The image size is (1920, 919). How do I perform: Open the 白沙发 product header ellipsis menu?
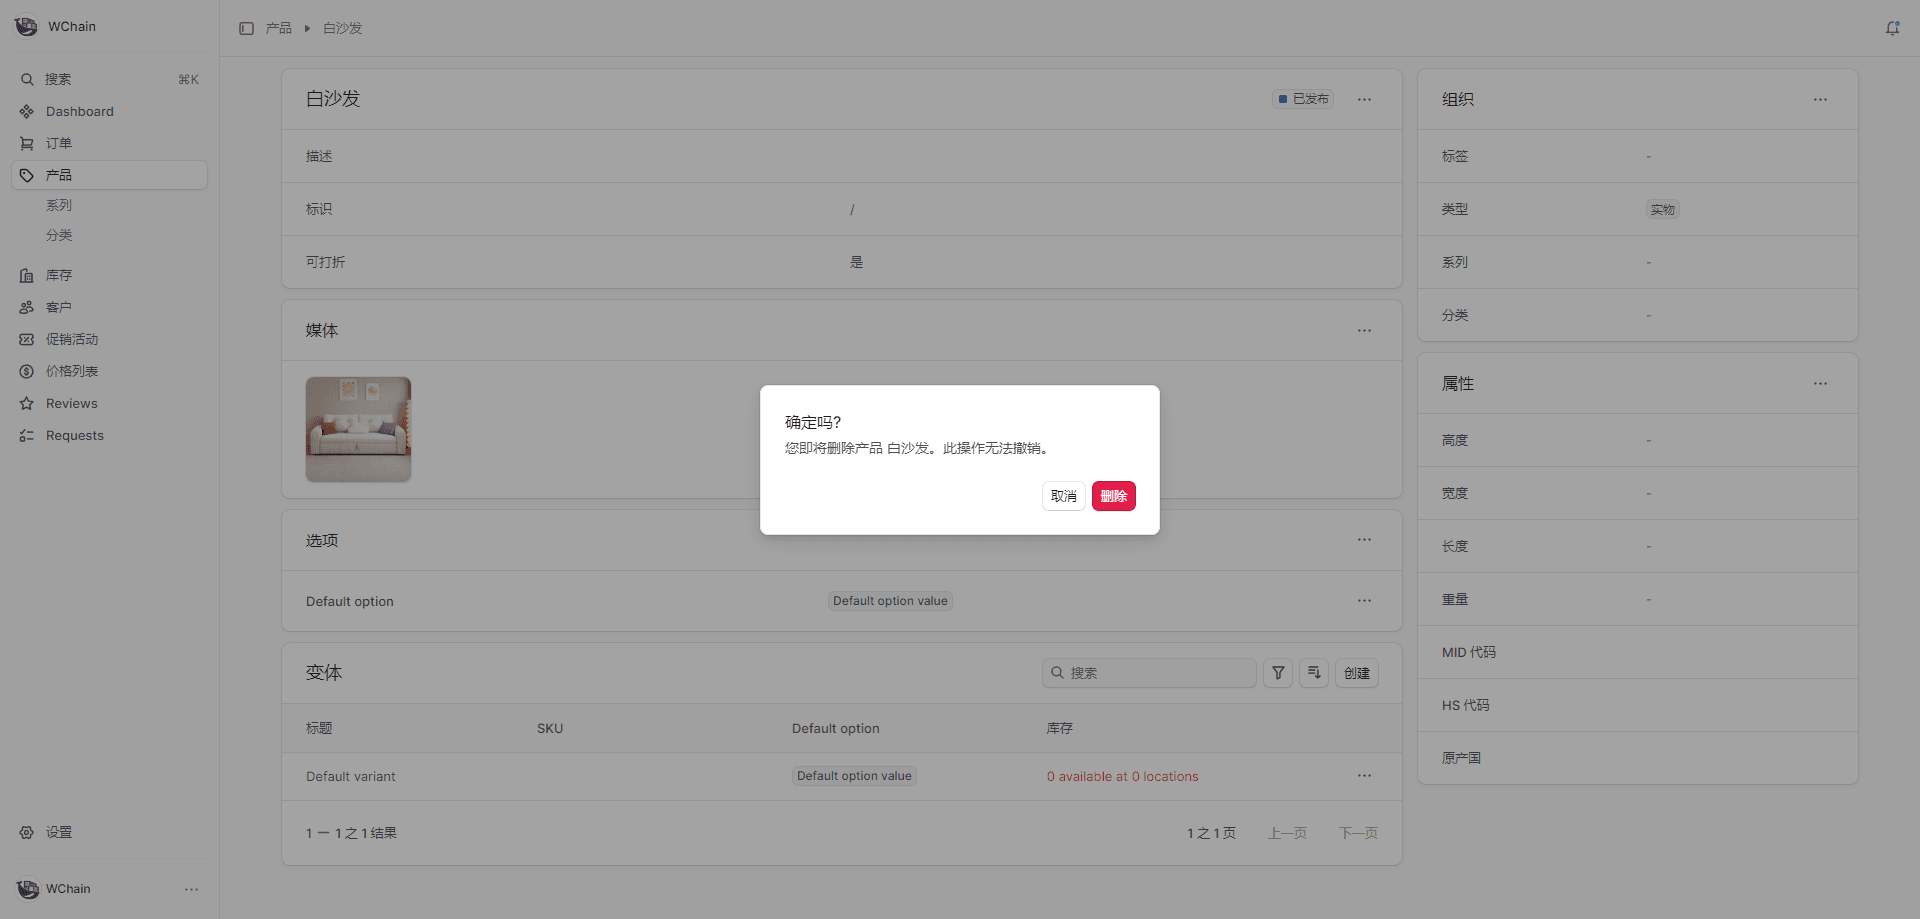point(1364,99)
